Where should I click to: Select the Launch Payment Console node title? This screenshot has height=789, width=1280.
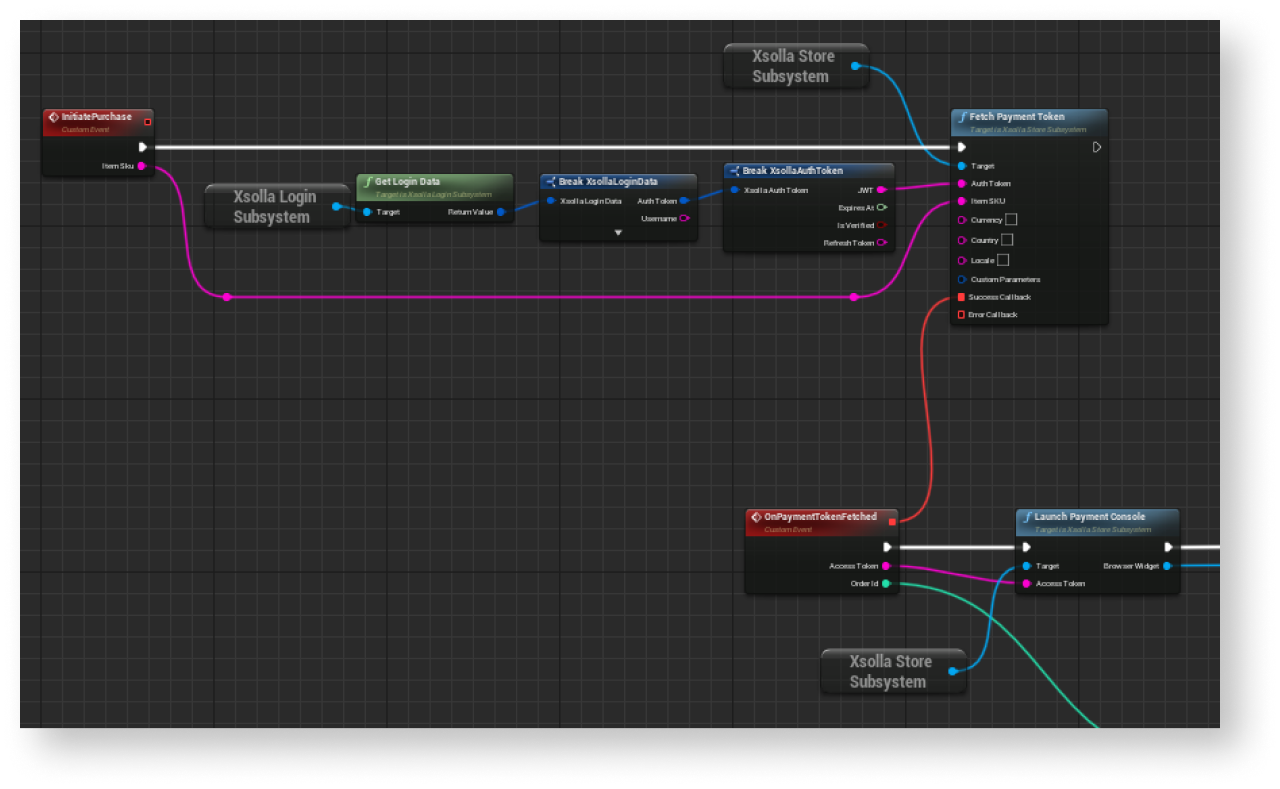[x=1089, y=517]
